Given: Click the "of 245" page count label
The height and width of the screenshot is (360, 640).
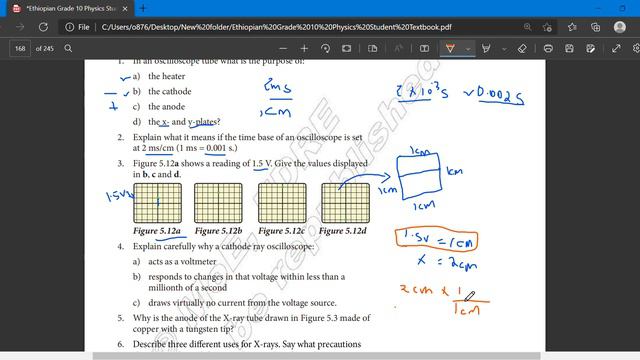Looking at the screenshot, I should 44,49.
